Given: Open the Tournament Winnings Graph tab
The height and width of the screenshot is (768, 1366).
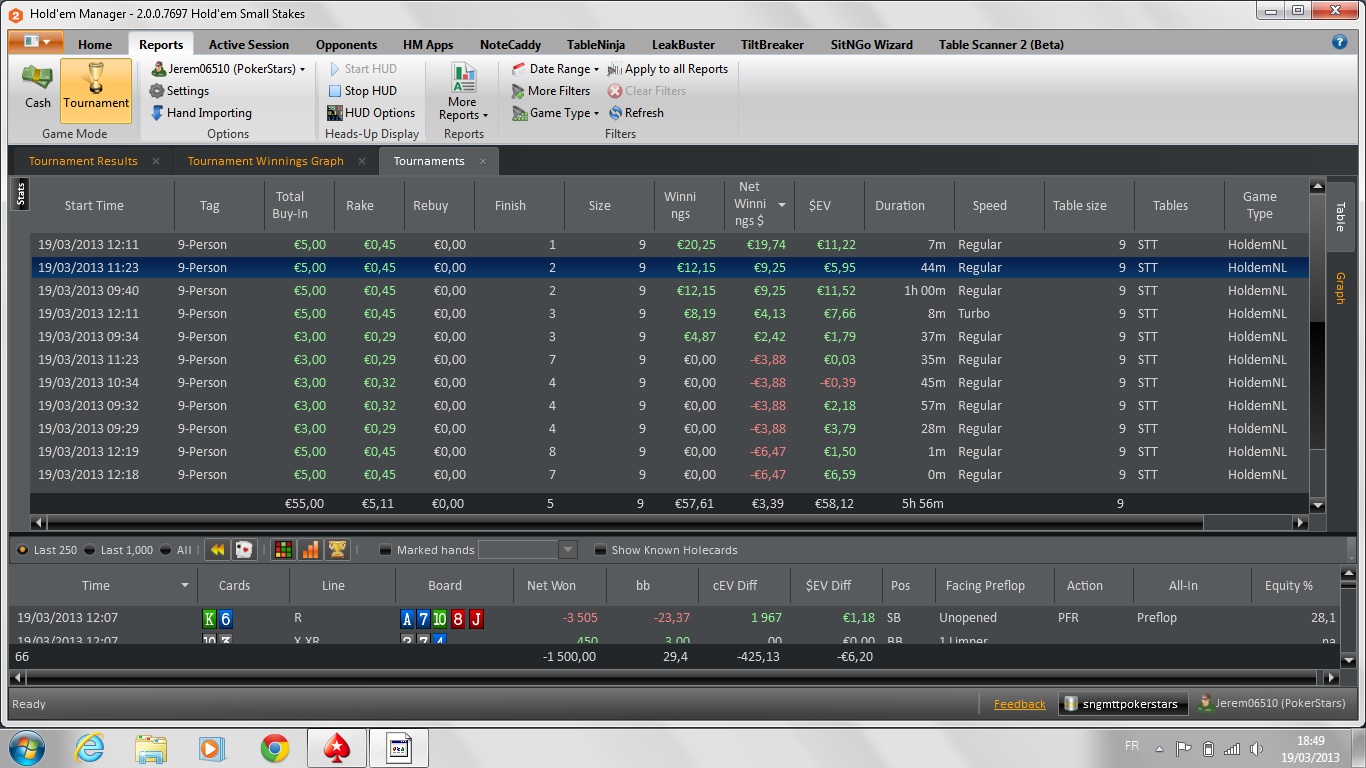Looking at the screenshot, I should [265, 161].
